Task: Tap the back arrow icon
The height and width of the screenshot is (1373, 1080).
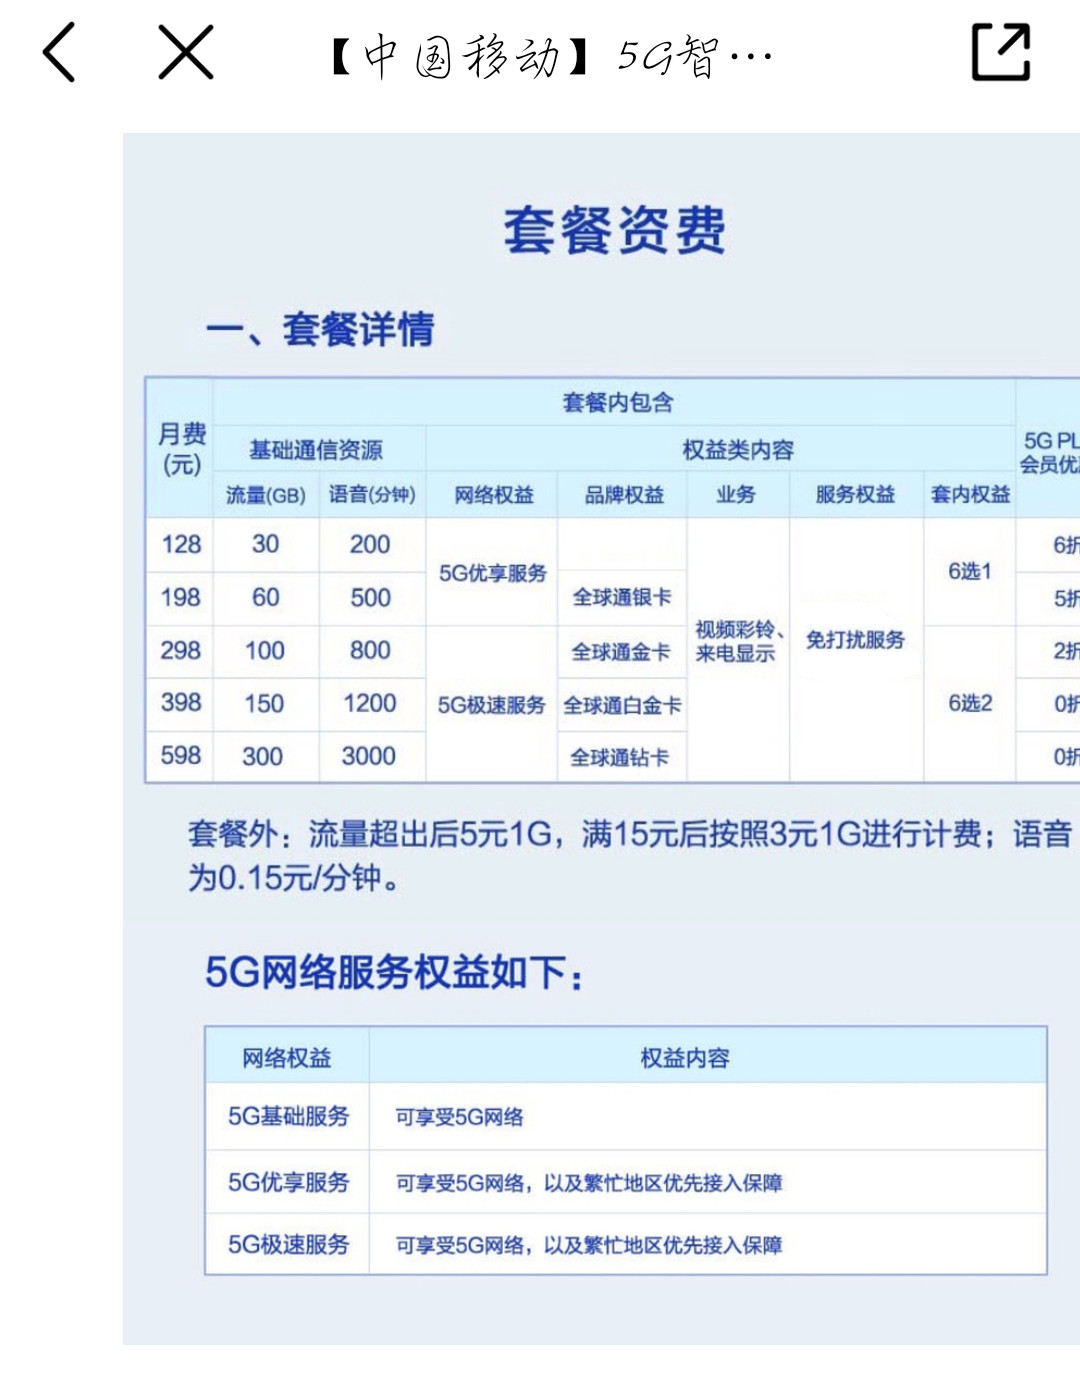Action: point(59,52)
